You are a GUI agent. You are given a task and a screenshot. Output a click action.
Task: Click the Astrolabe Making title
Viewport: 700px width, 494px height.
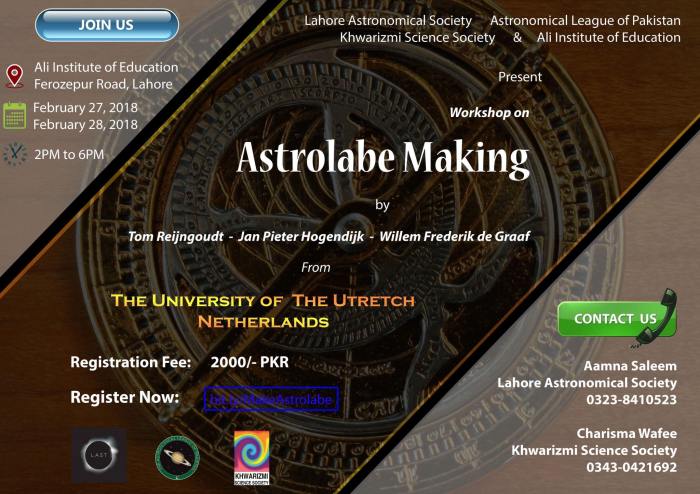(x=382, y=159)
